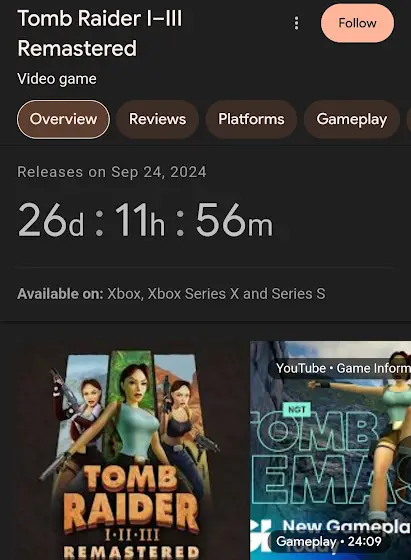Switch to the Reviews tab
Image resolution: width=411 pixels, height=560 pixels.
point(157,119)
